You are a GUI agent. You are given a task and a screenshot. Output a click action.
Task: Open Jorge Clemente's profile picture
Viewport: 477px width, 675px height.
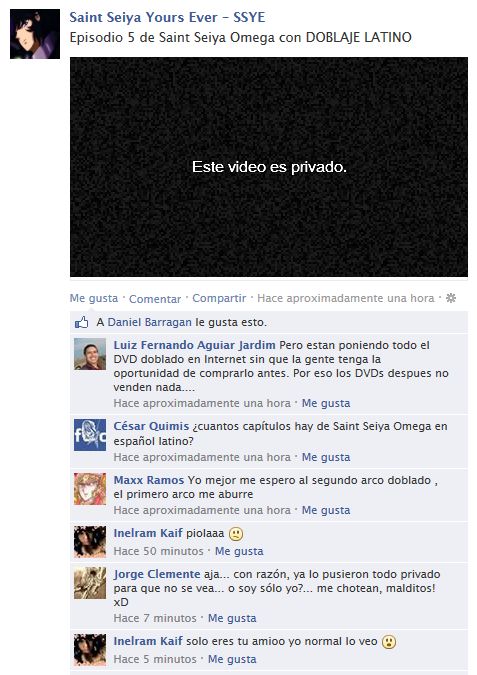(x=90, y=583)
